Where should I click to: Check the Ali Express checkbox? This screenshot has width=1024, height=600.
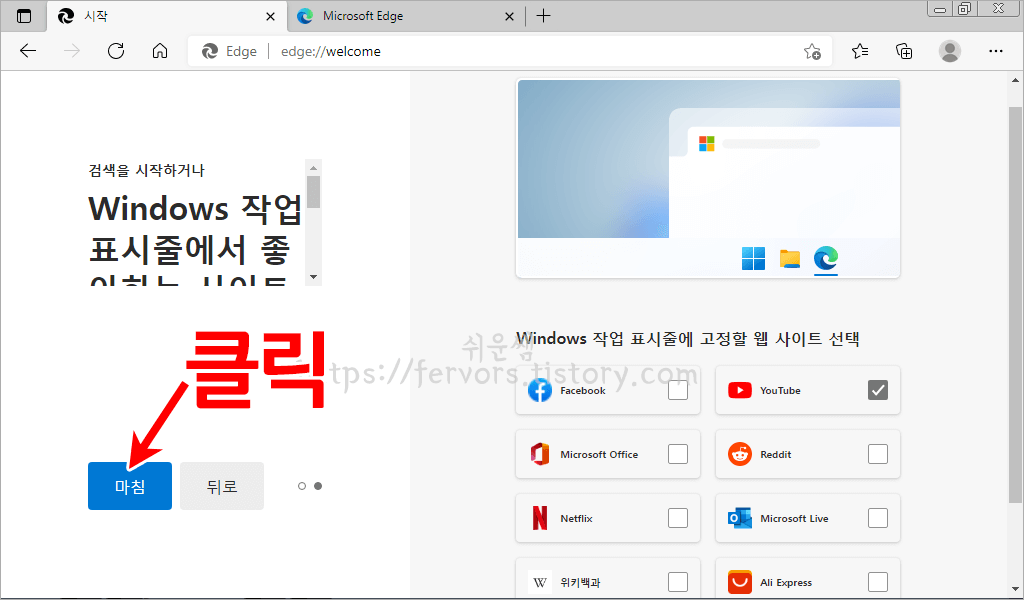(x=878, y=582)
